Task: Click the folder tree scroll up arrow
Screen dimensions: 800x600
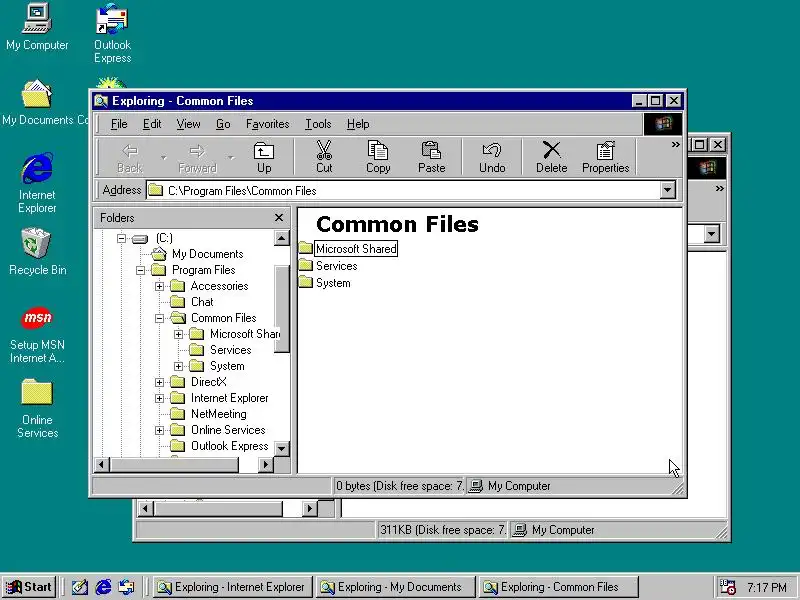Action: 282,238
